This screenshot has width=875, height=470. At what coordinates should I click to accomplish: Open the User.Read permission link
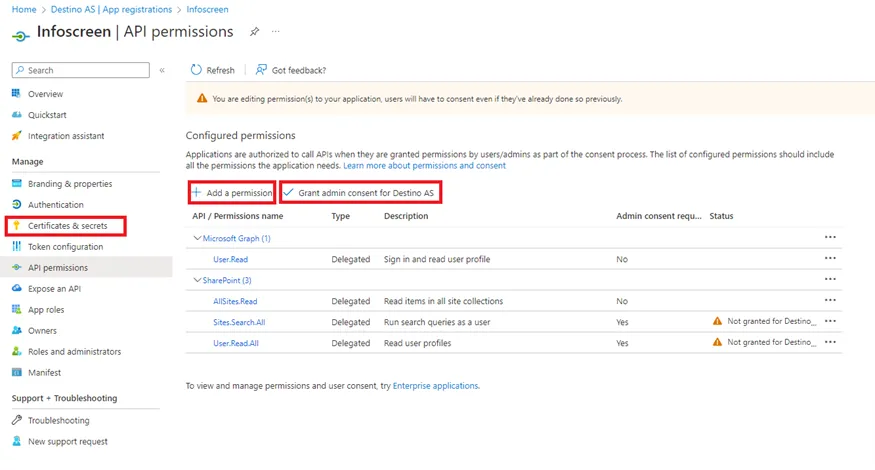[230, 260]
